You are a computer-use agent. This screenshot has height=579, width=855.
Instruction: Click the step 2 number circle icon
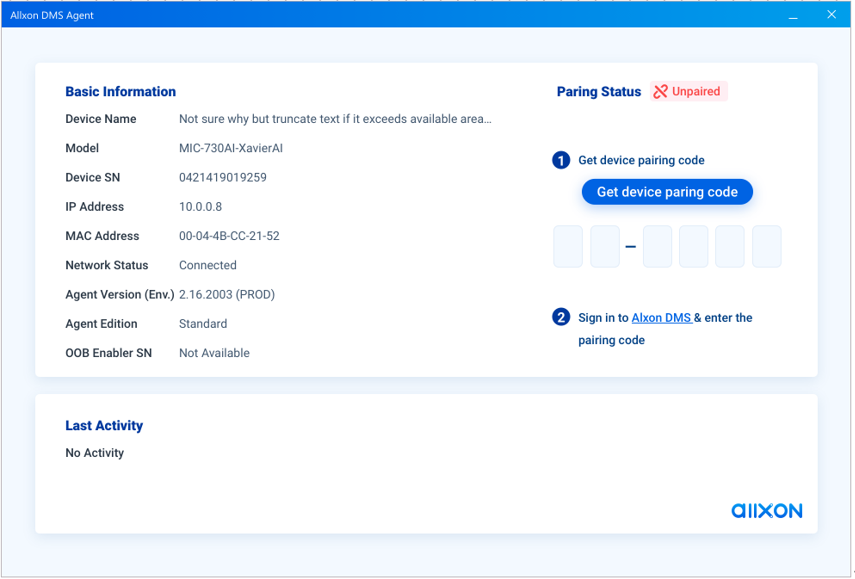[561, 318]
